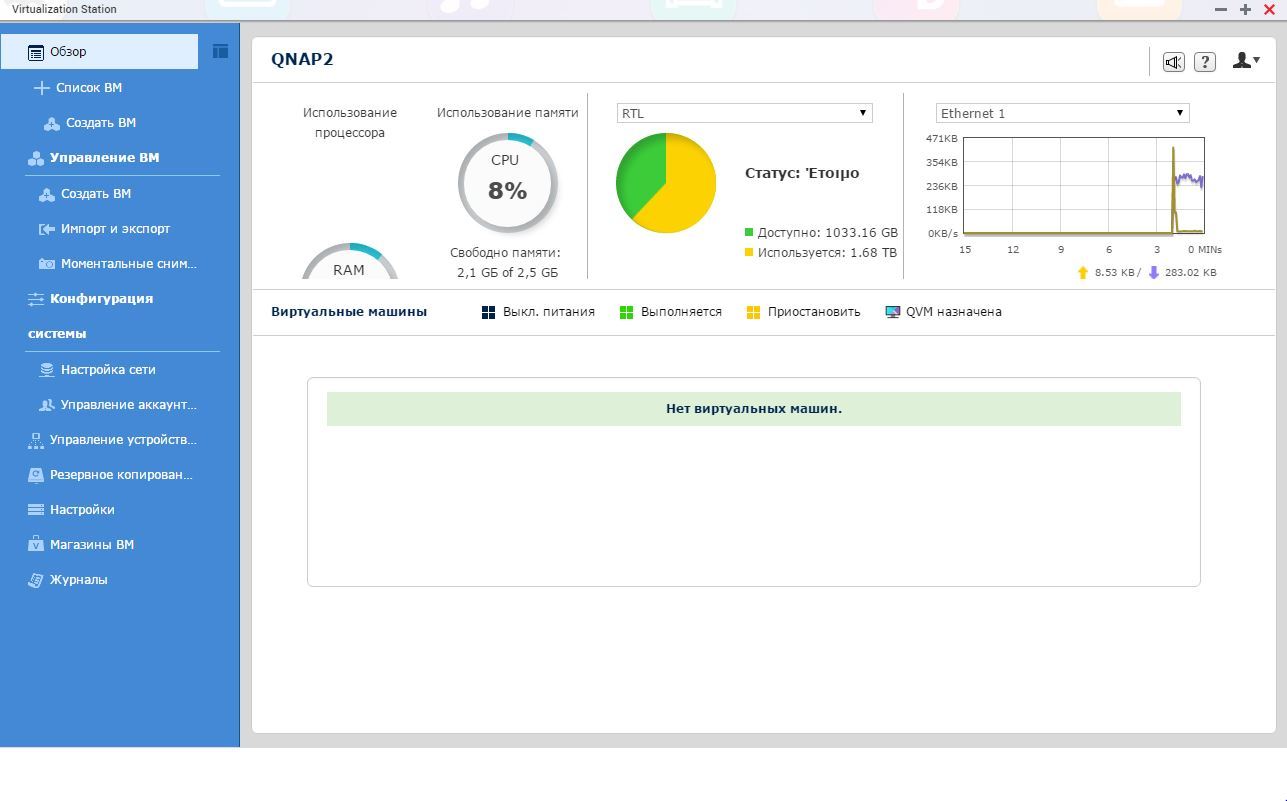The height and width of the screenshot is (801, 1287).
Task: Click the backup icon in the sidebar
Action: 36,475
